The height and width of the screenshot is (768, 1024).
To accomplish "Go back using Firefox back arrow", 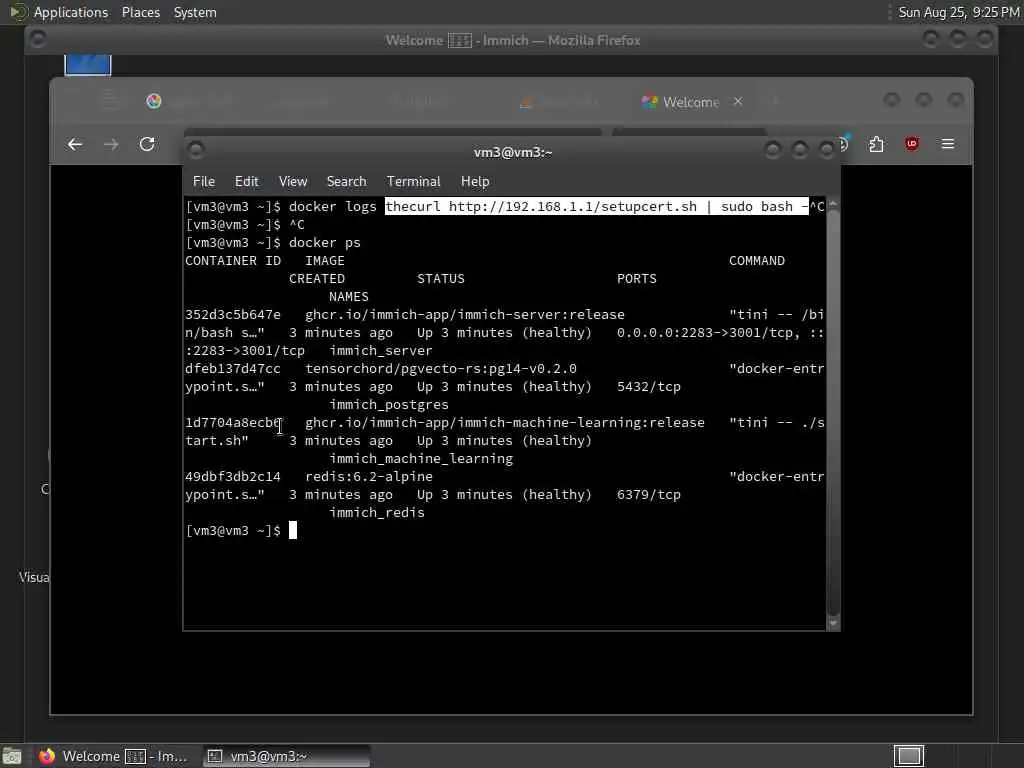I will (75, 144).
